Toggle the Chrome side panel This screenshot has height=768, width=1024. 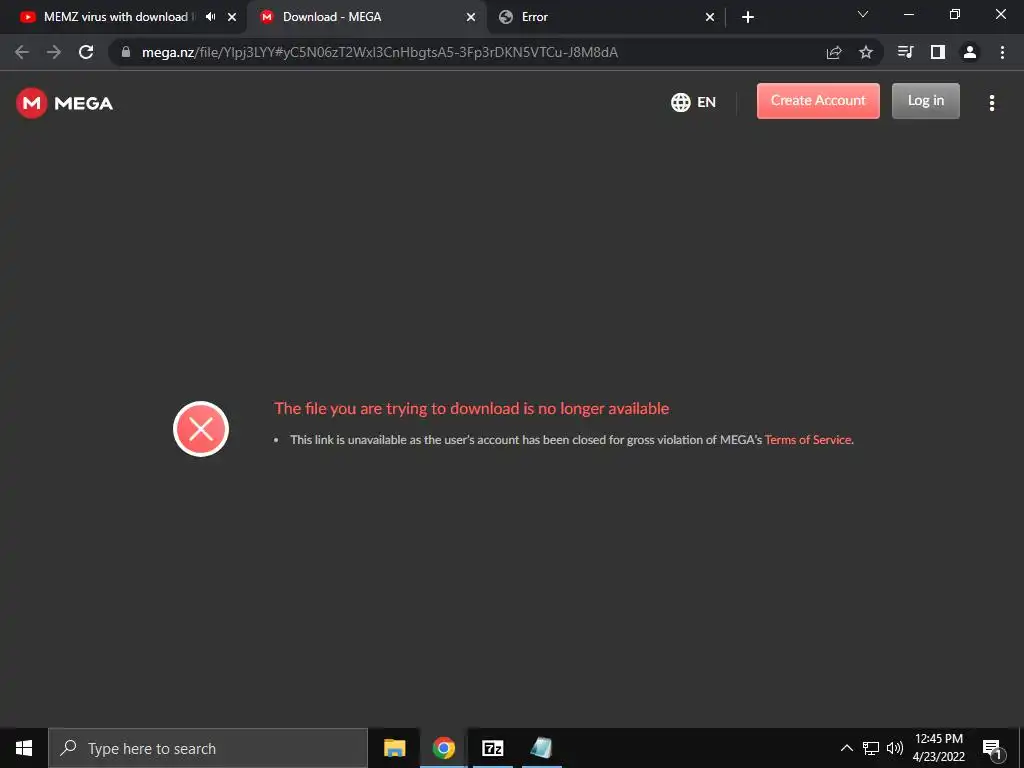tap(938, 52)
